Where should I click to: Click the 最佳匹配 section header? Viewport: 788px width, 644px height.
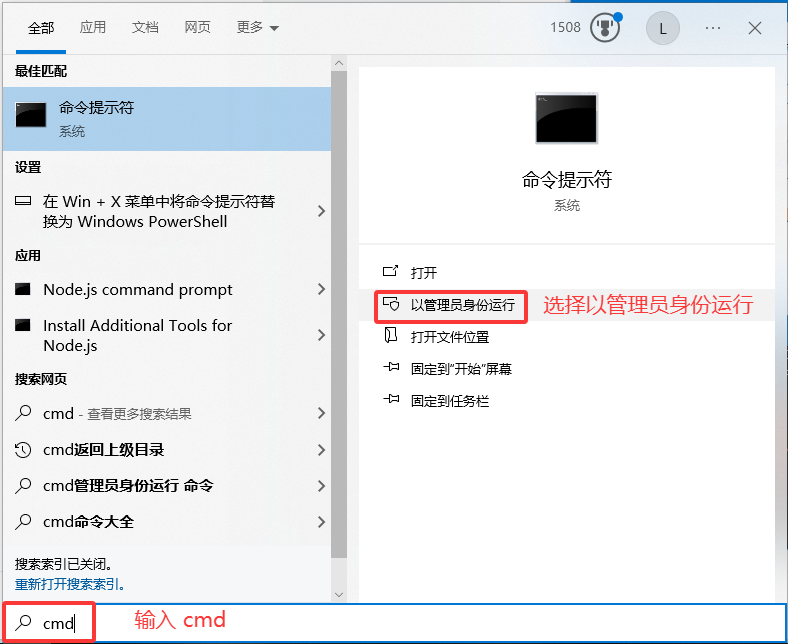click(x=41, y=71)
